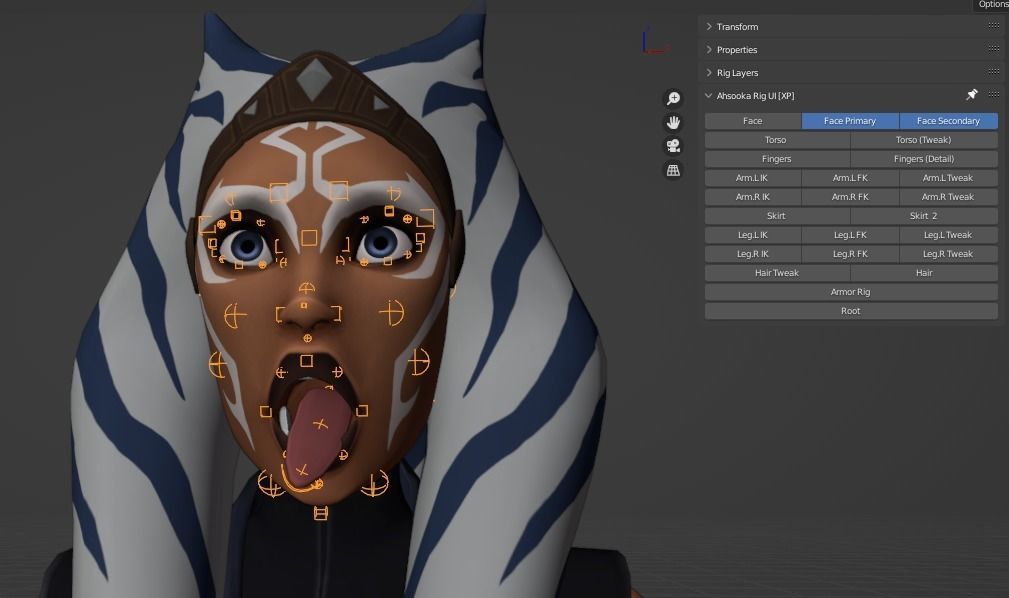
Task: Enable the Arm.R Tweak layer
Action: 949,196
